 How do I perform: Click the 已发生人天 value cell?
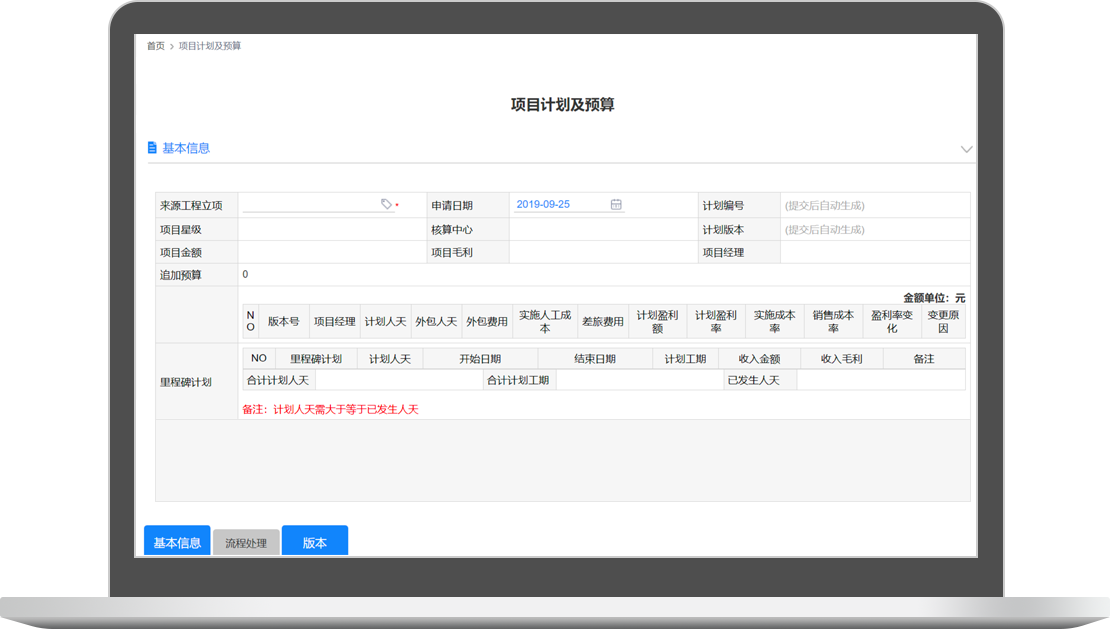880,380
